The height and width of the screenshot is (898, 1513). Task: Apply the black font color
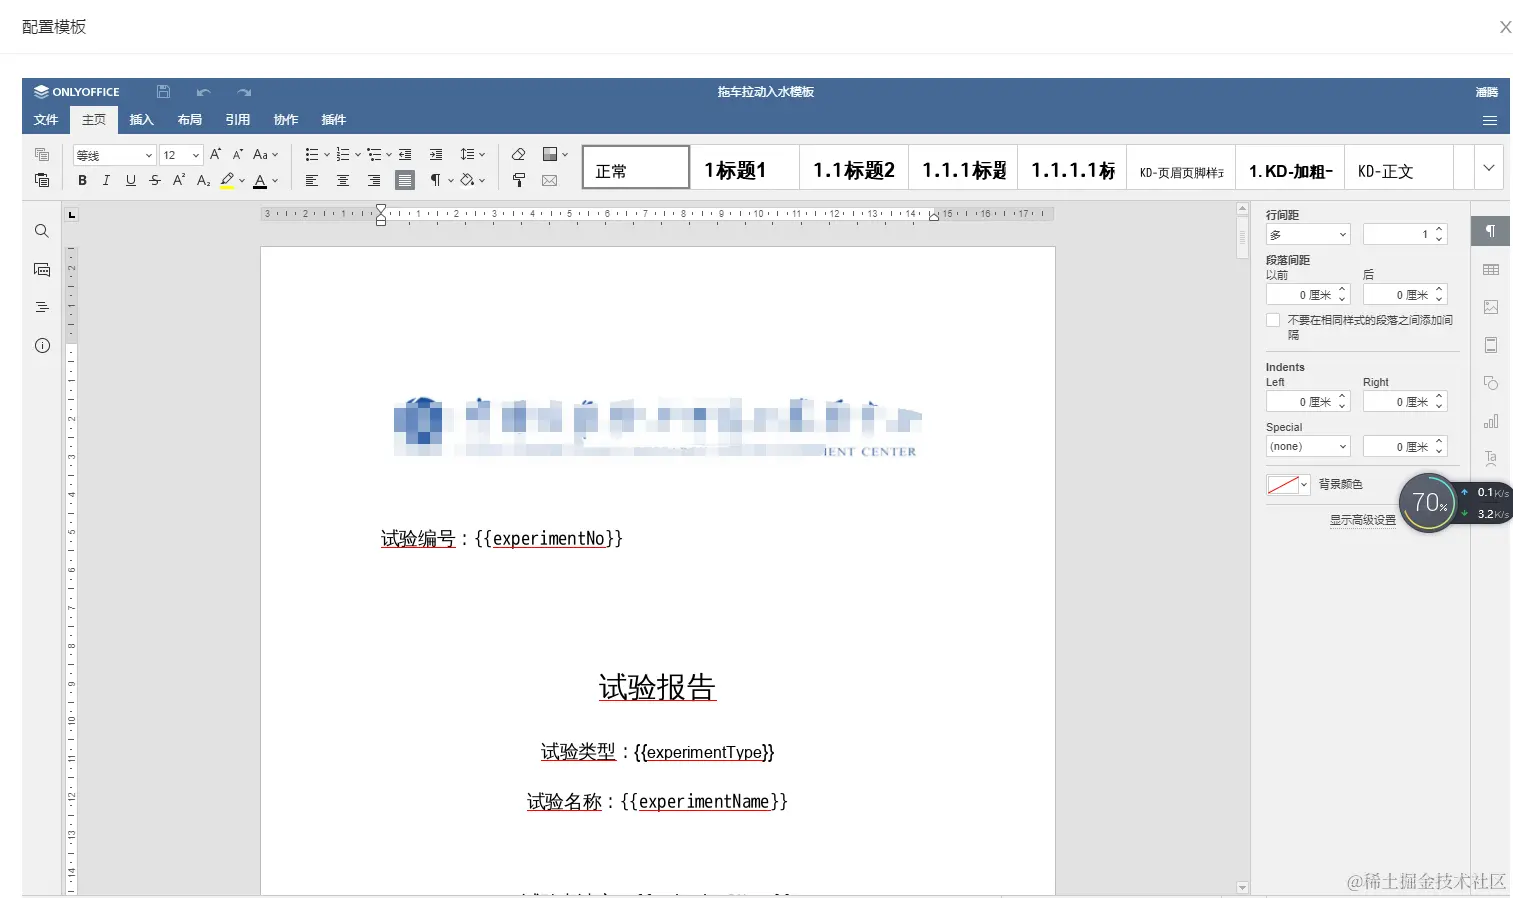(260, 181)
